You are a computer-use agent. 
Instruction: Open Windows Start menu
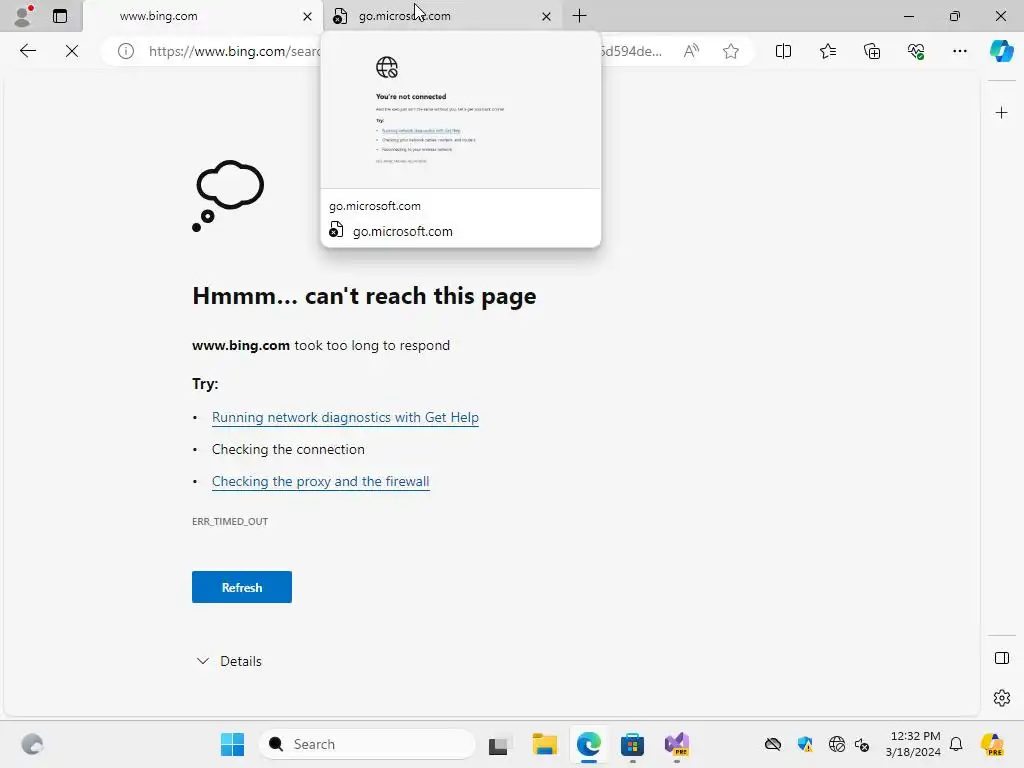(x=232, y=744)
